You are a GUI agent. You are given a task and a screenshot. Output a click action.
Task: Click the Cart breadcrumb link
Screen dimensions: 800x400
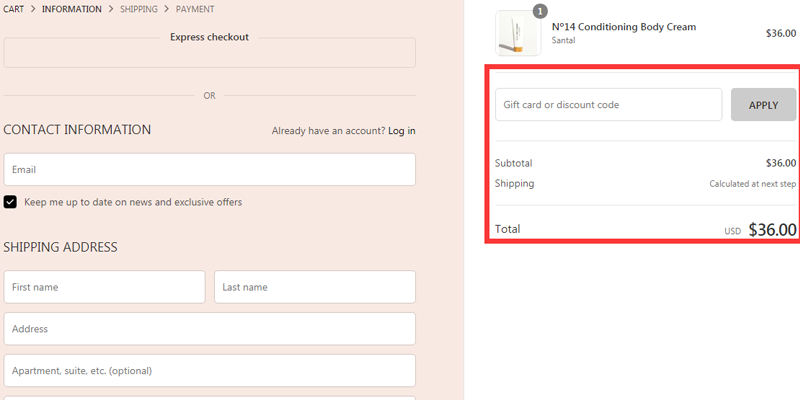13,9
